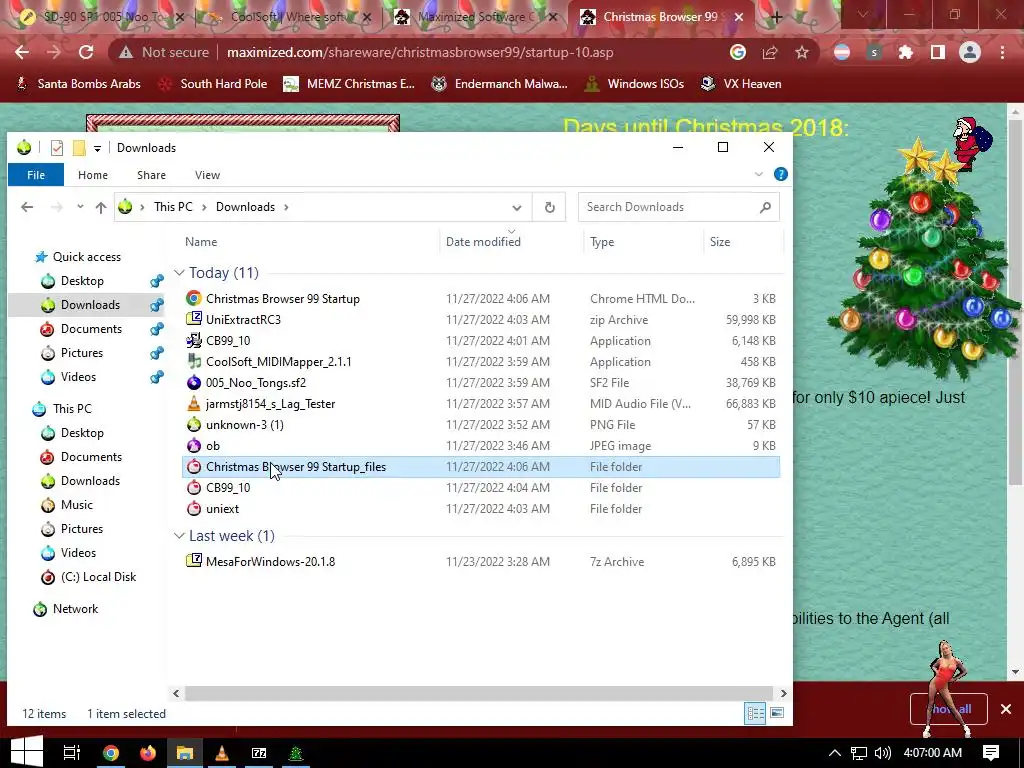Click the Chrome reload page icon

pyautogui.click(x=86, y=52)
